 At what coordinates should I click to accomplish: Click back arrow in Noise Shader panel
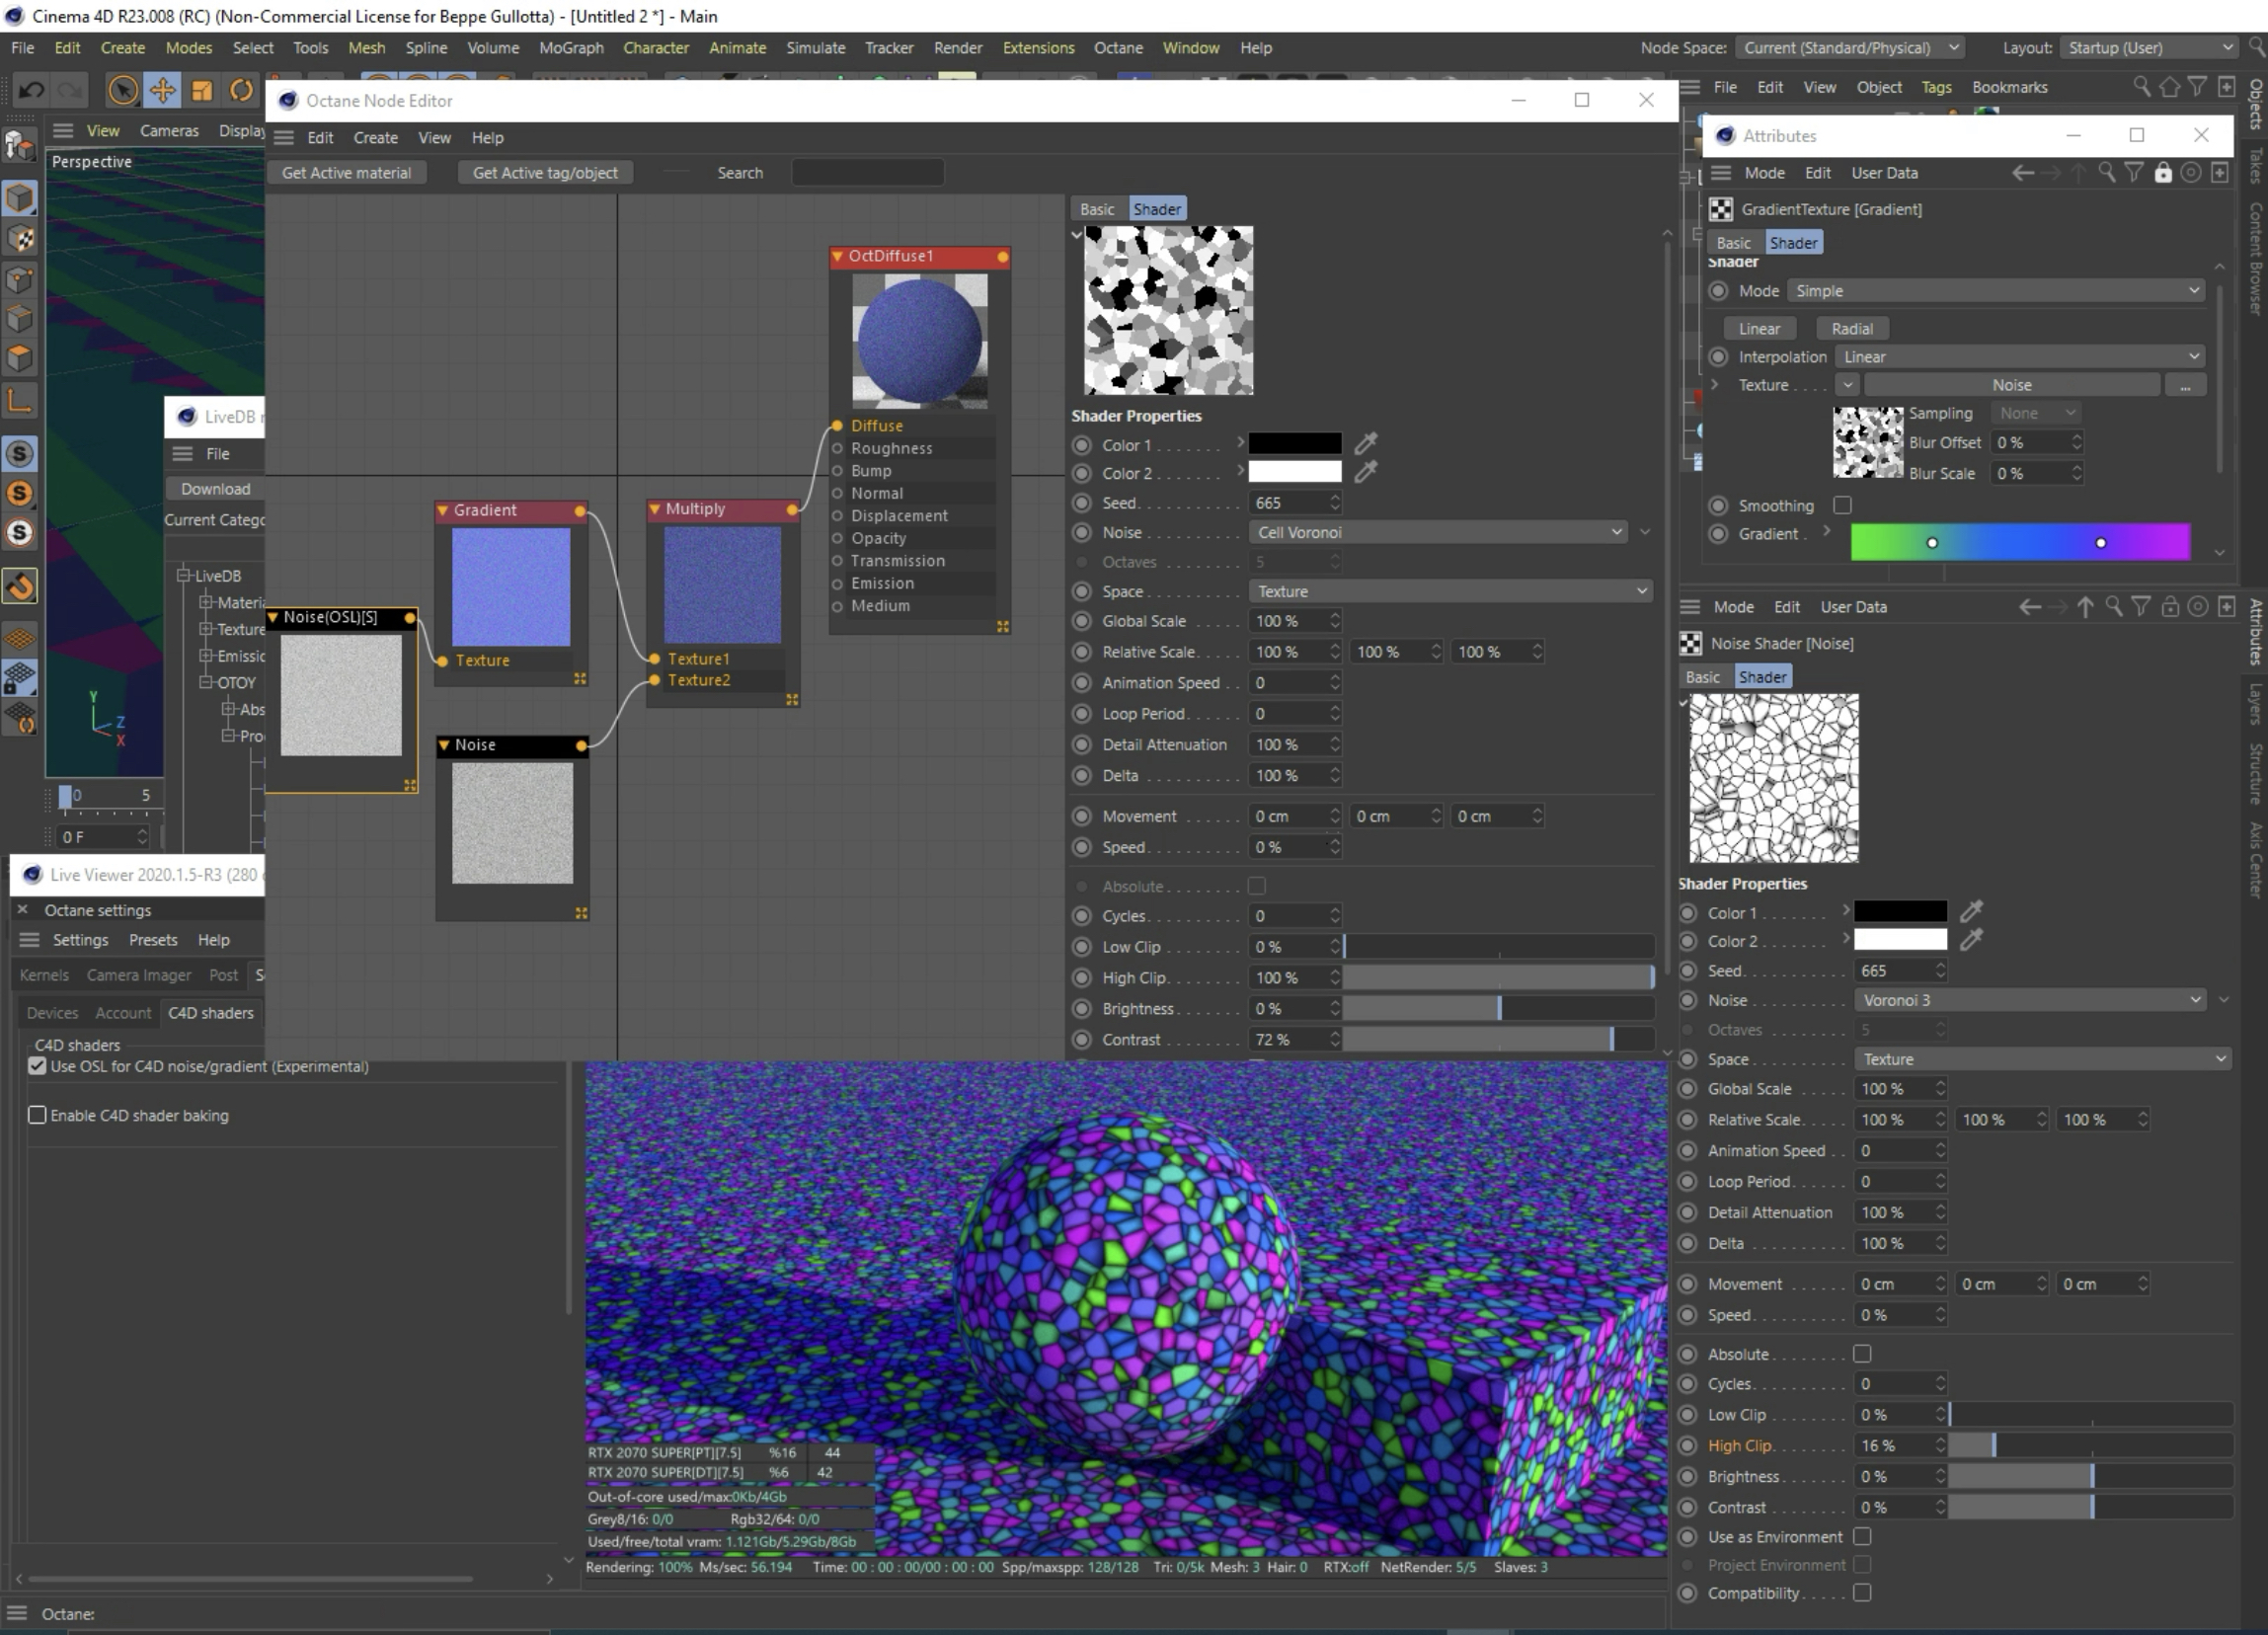click(x=2029, y=607)
